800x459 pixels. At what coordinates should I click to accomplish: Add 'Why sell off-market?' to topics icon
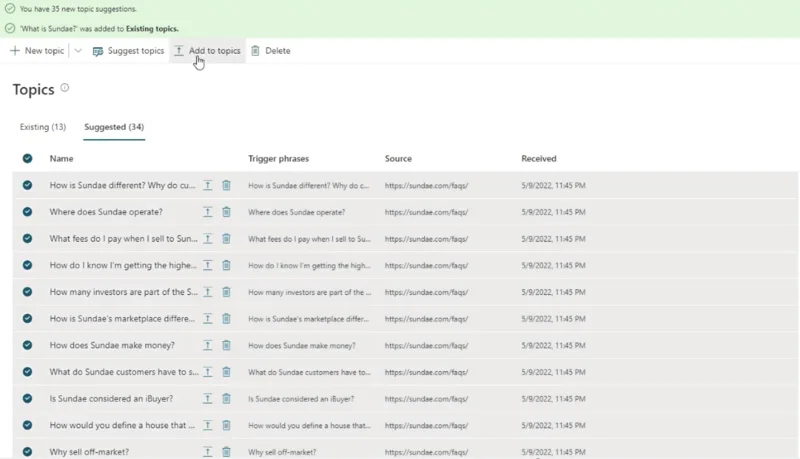coord(208,452)
